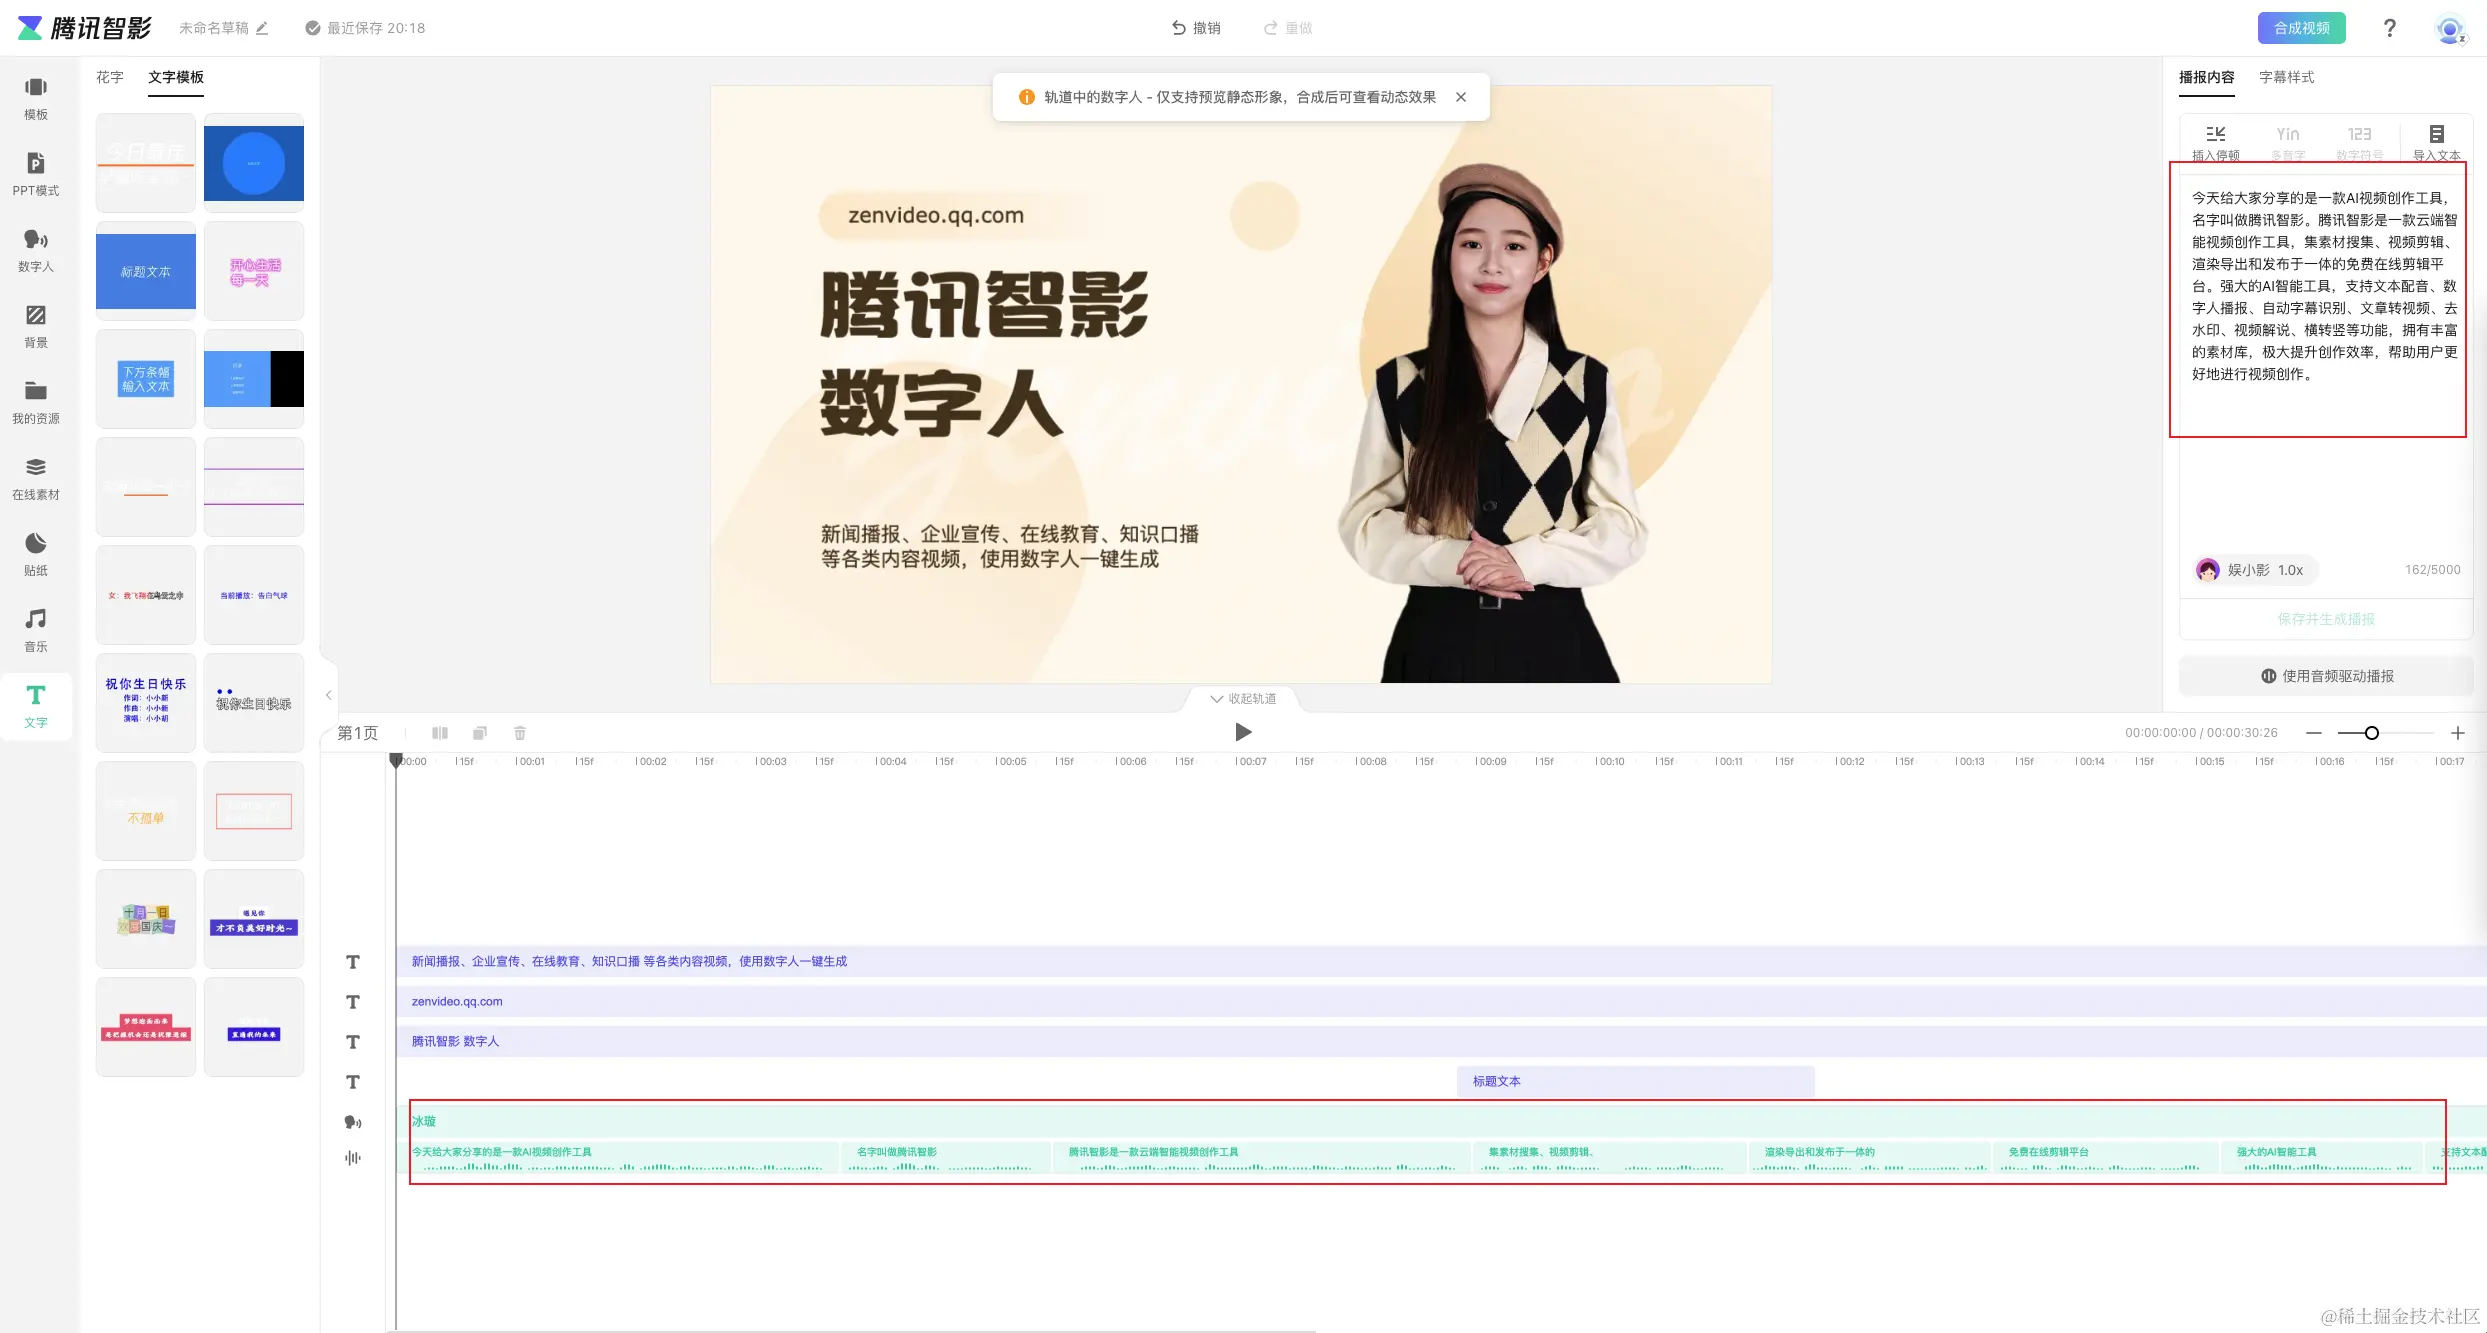Open the 贴纸 stickers panel
This screenshot has height=1333, width=2487.
tap(36, 555)
